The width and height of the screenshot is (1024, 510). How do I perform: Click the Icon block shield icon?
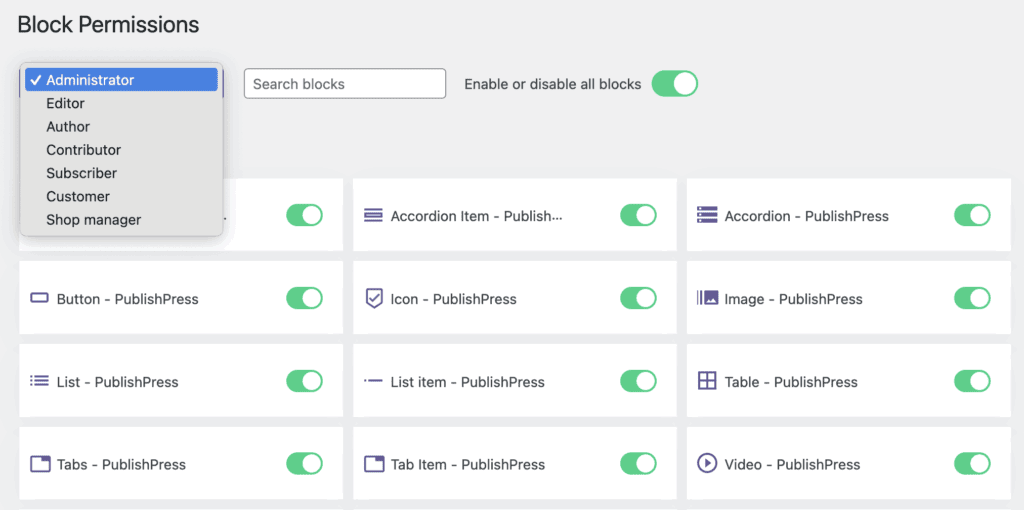(x=374, y=298)
